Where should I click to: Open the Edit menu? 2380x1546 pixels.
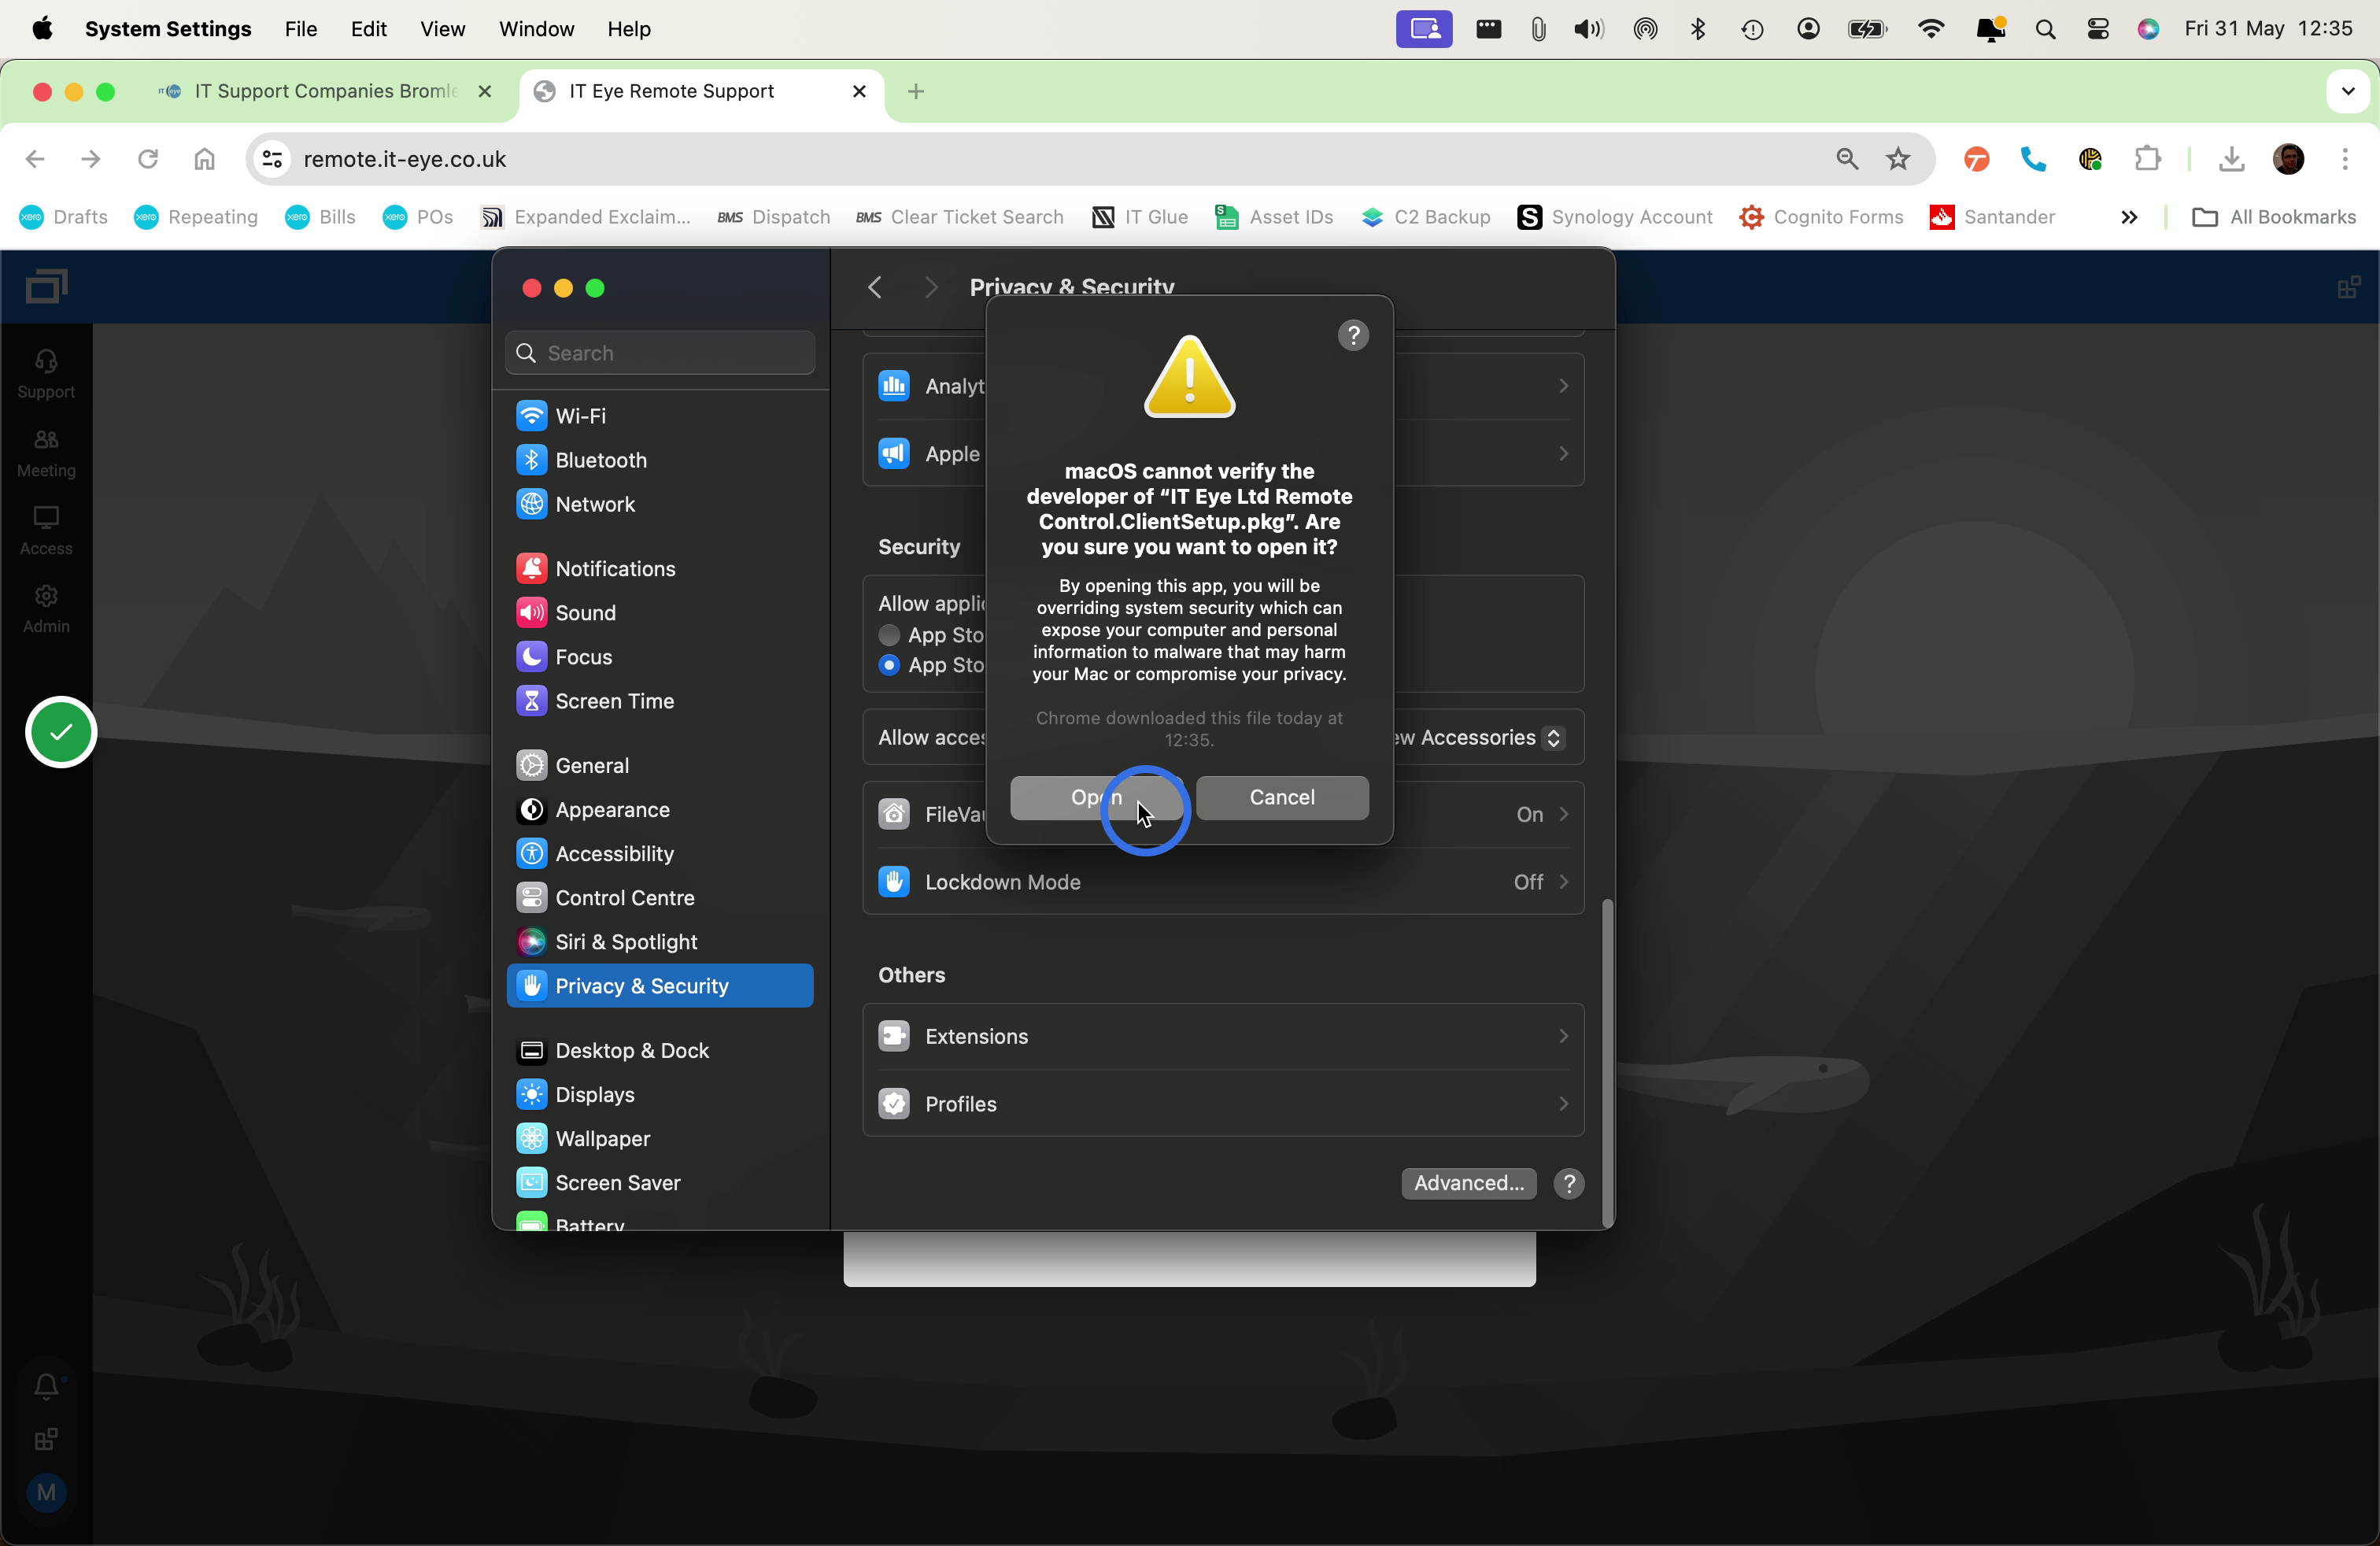click(368, 29)
